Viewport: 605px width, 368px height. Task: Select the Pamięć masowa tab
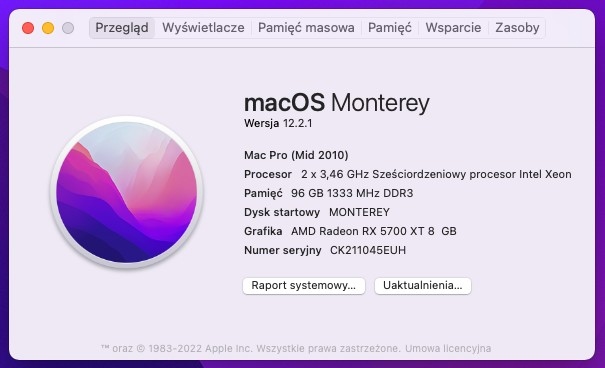coord(306,28)
